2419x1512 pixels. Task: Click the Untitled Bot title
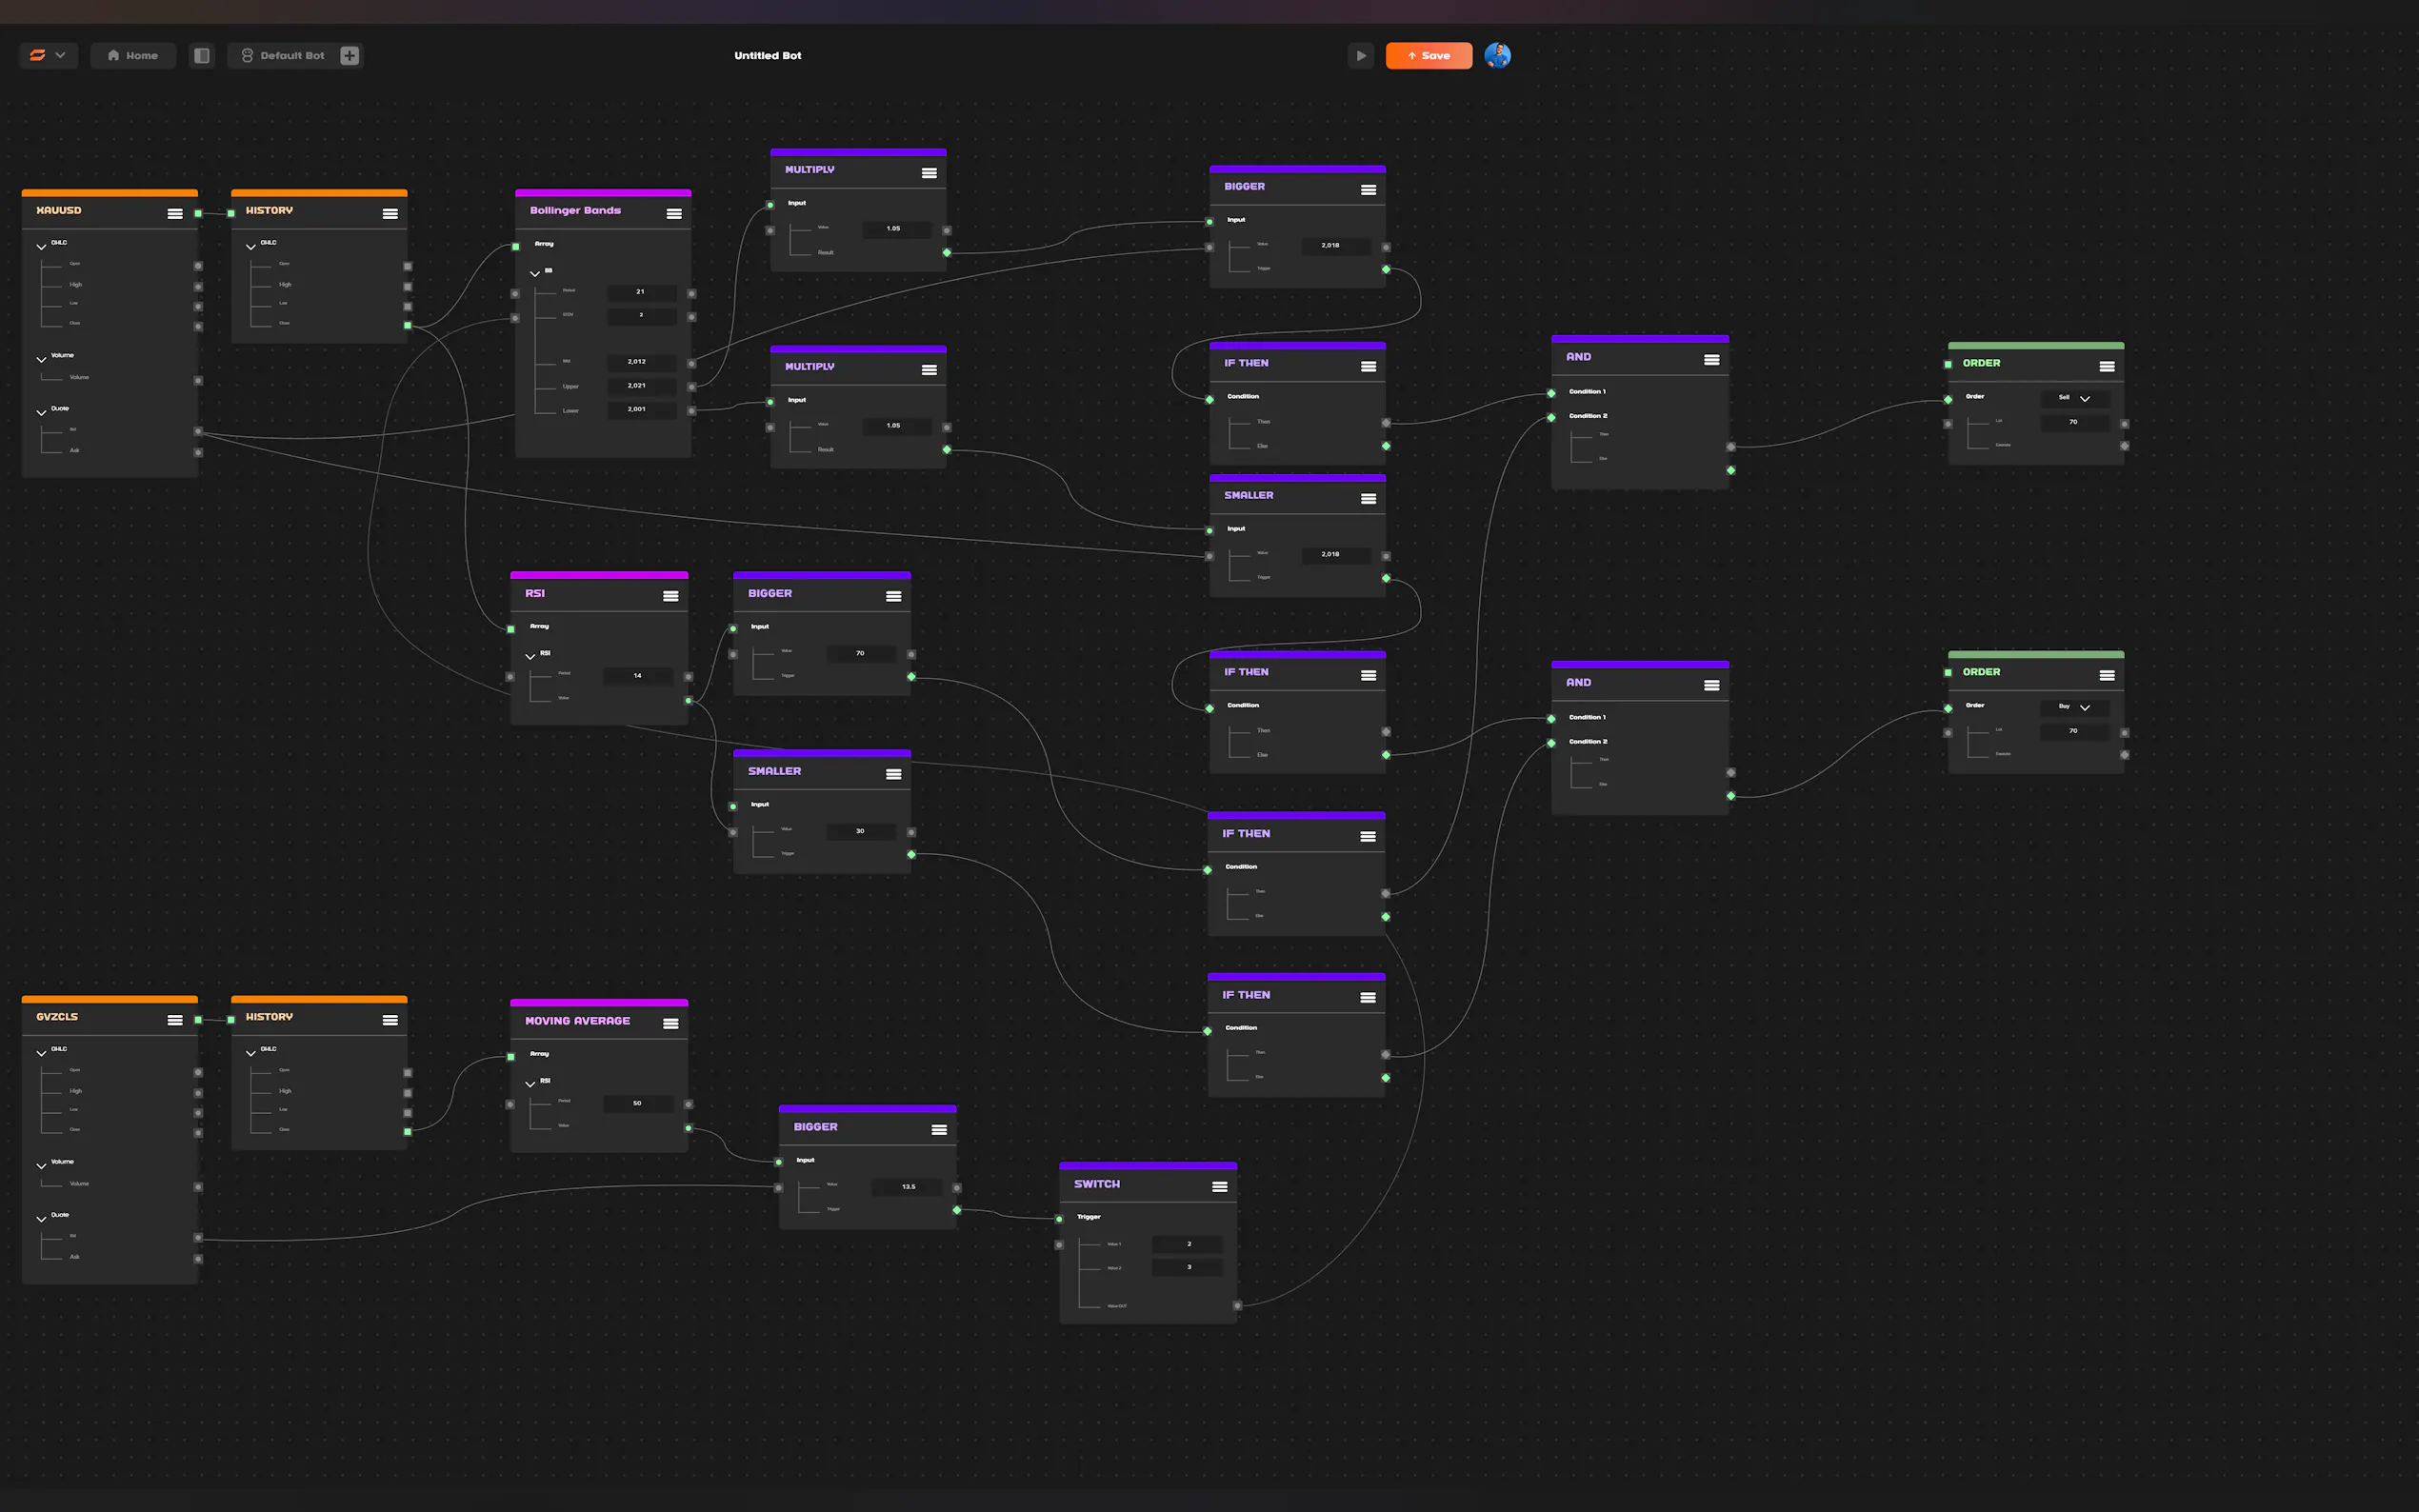[x=767, y=56]
